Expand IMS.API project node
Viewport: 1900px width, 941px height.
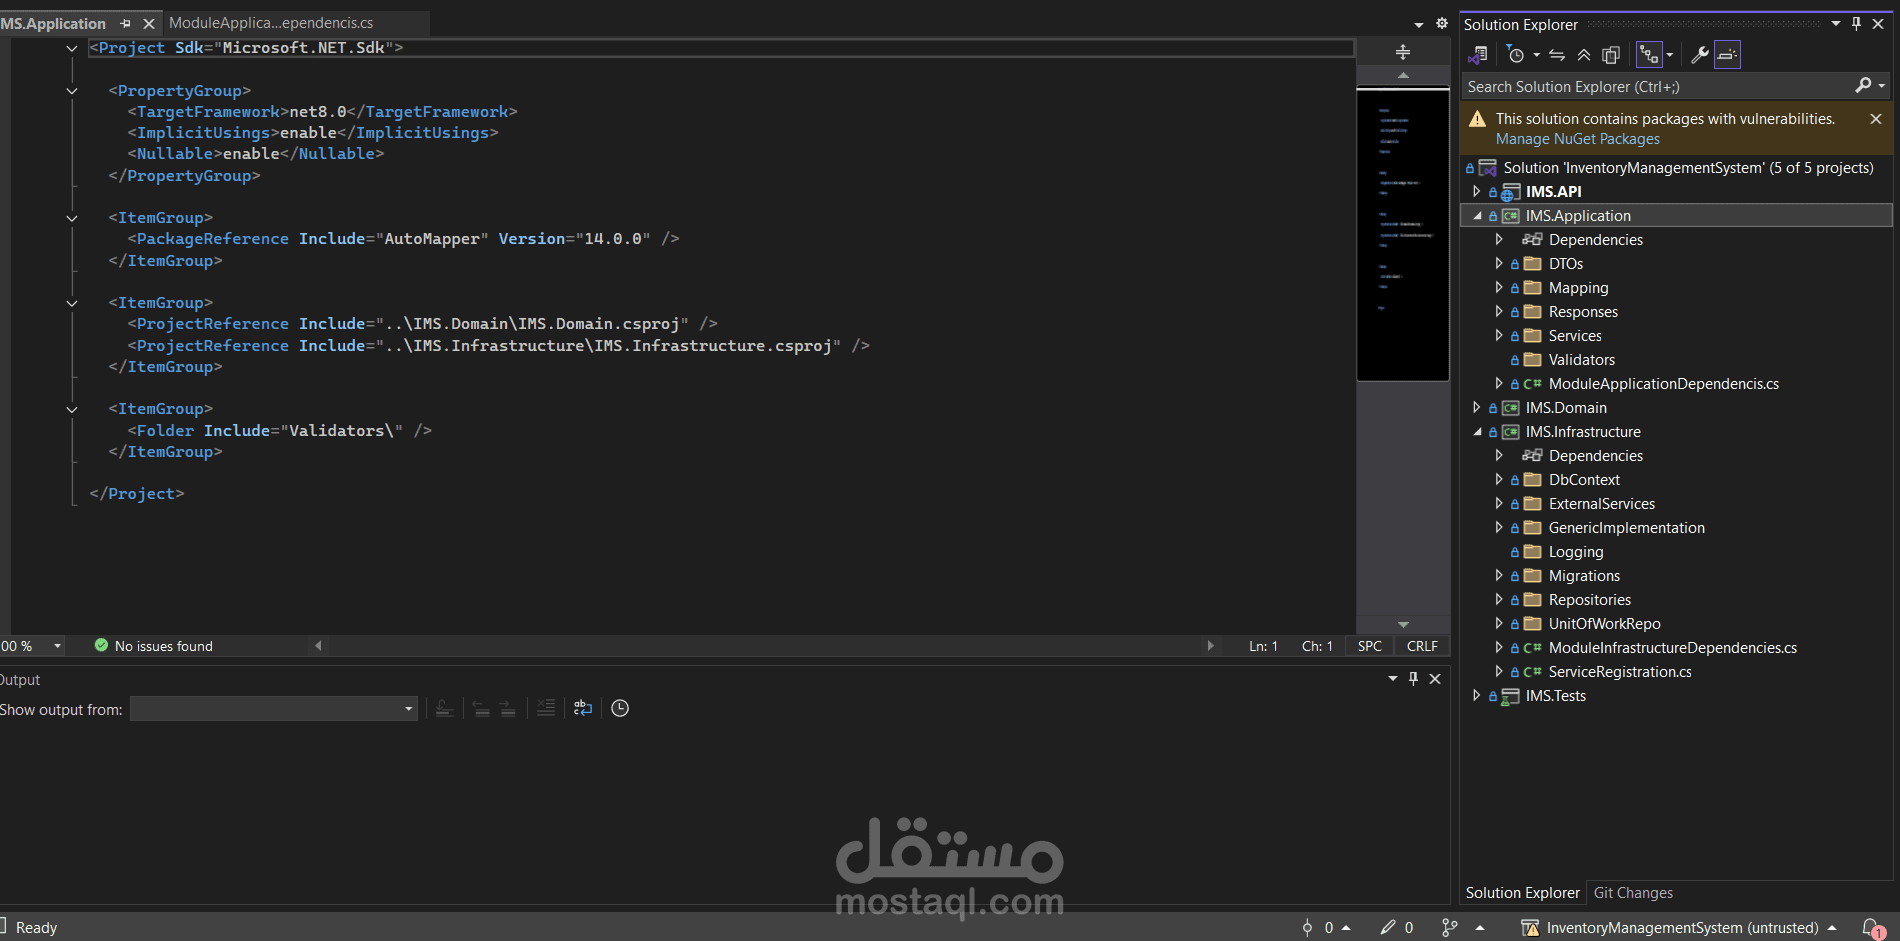[1476, 191]
